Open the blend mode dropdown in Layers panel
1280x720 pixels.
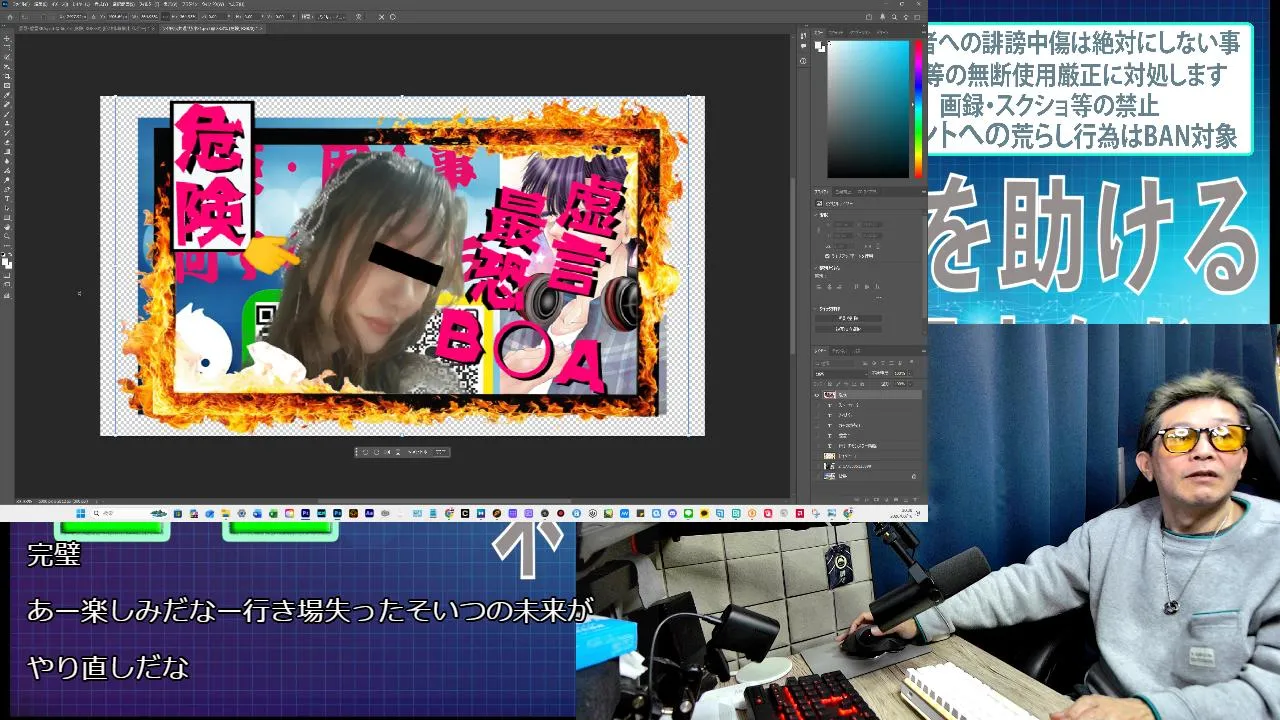click(x=840, y=373)
